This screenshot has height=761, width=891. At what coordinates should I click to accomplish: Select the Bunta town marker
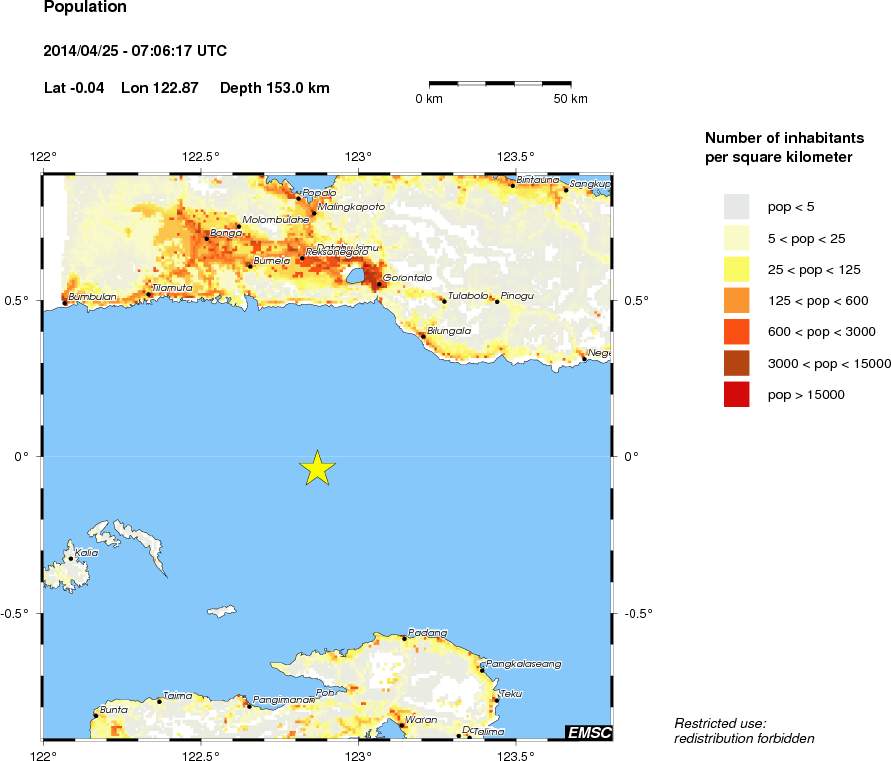96,715
